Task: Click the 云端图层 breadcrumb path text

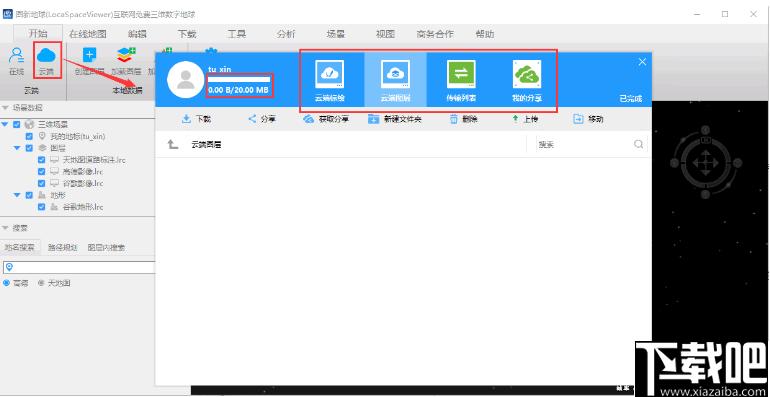Action: pos(206,144)
